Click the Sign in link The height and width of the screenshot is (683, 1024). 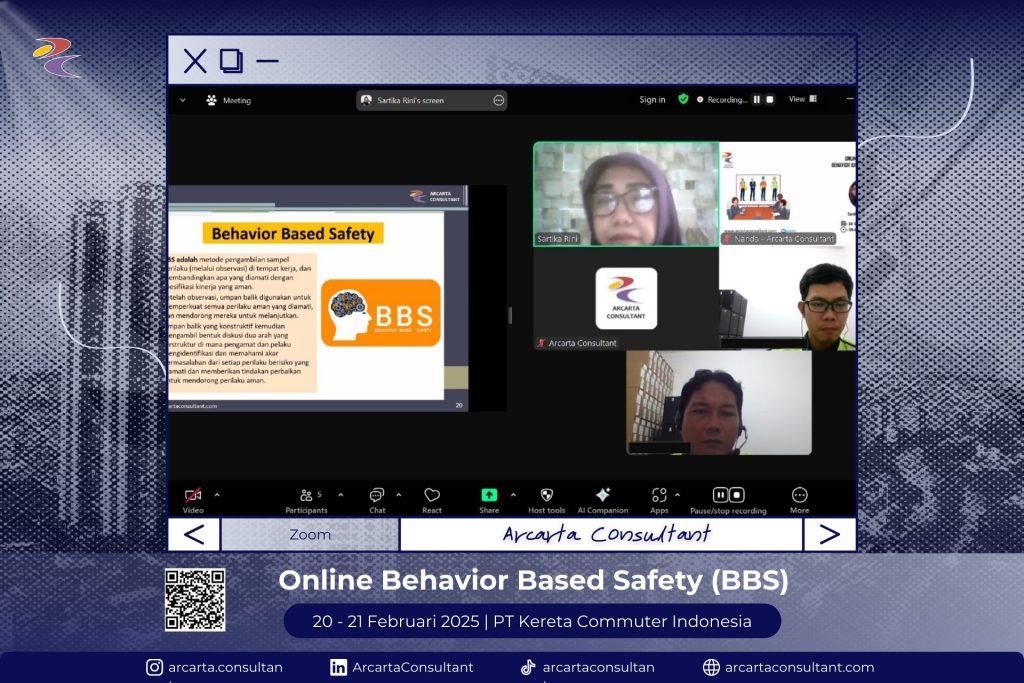652,100
